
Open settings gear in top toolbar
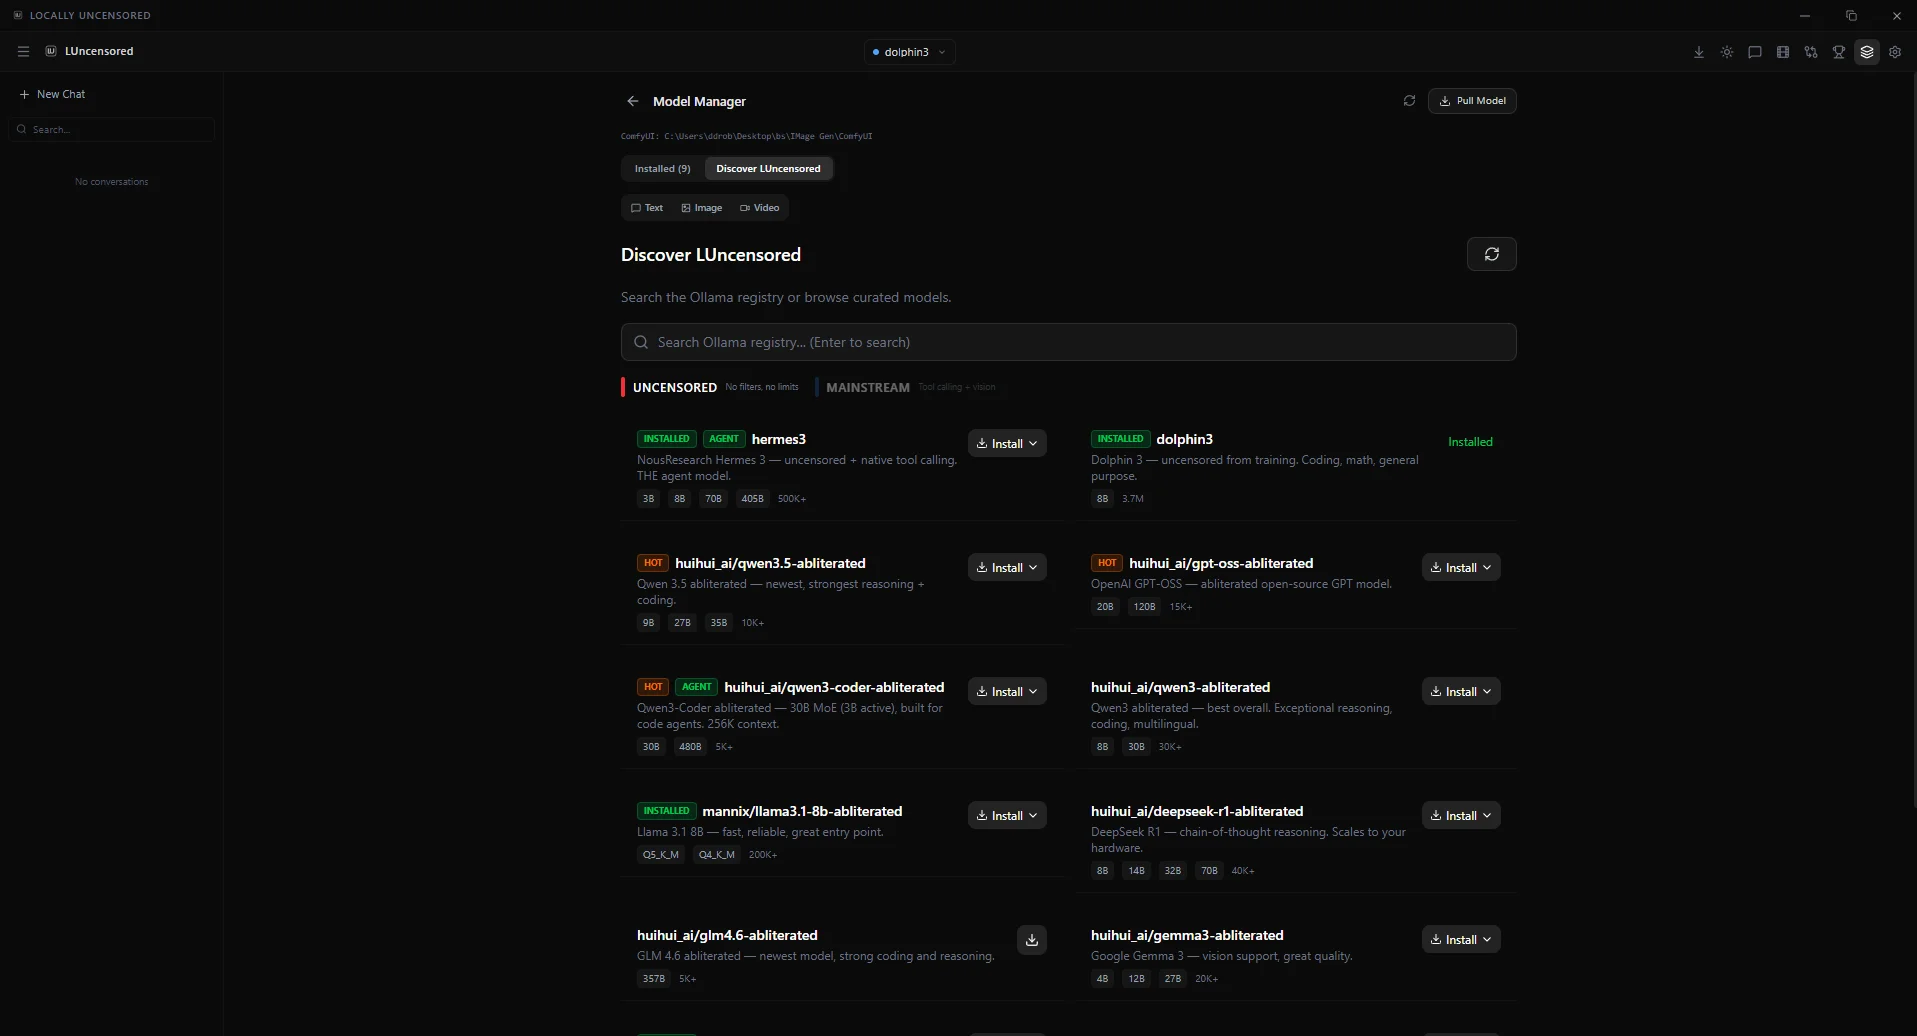click(1895, 52)
